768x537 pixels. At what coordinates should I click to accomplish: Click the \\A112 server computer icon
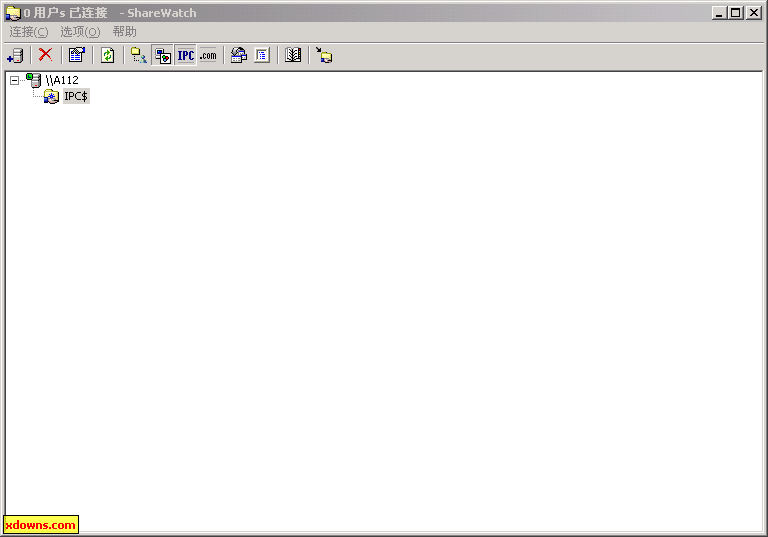[x=34, y=80]
